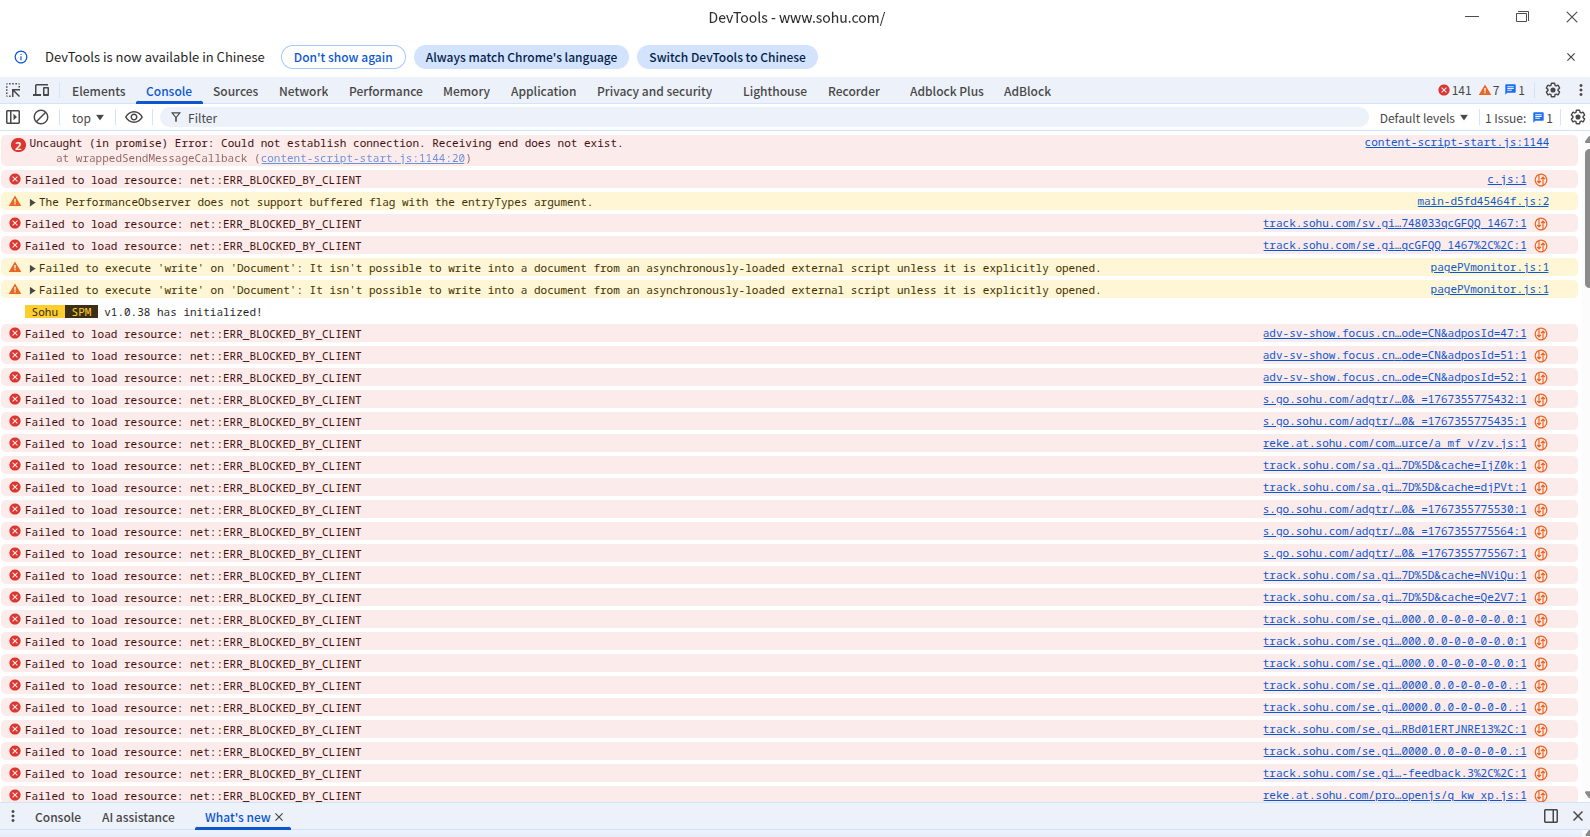
Task: Click the 1 Issue link in console toolbar
Action: [1519, 118]
